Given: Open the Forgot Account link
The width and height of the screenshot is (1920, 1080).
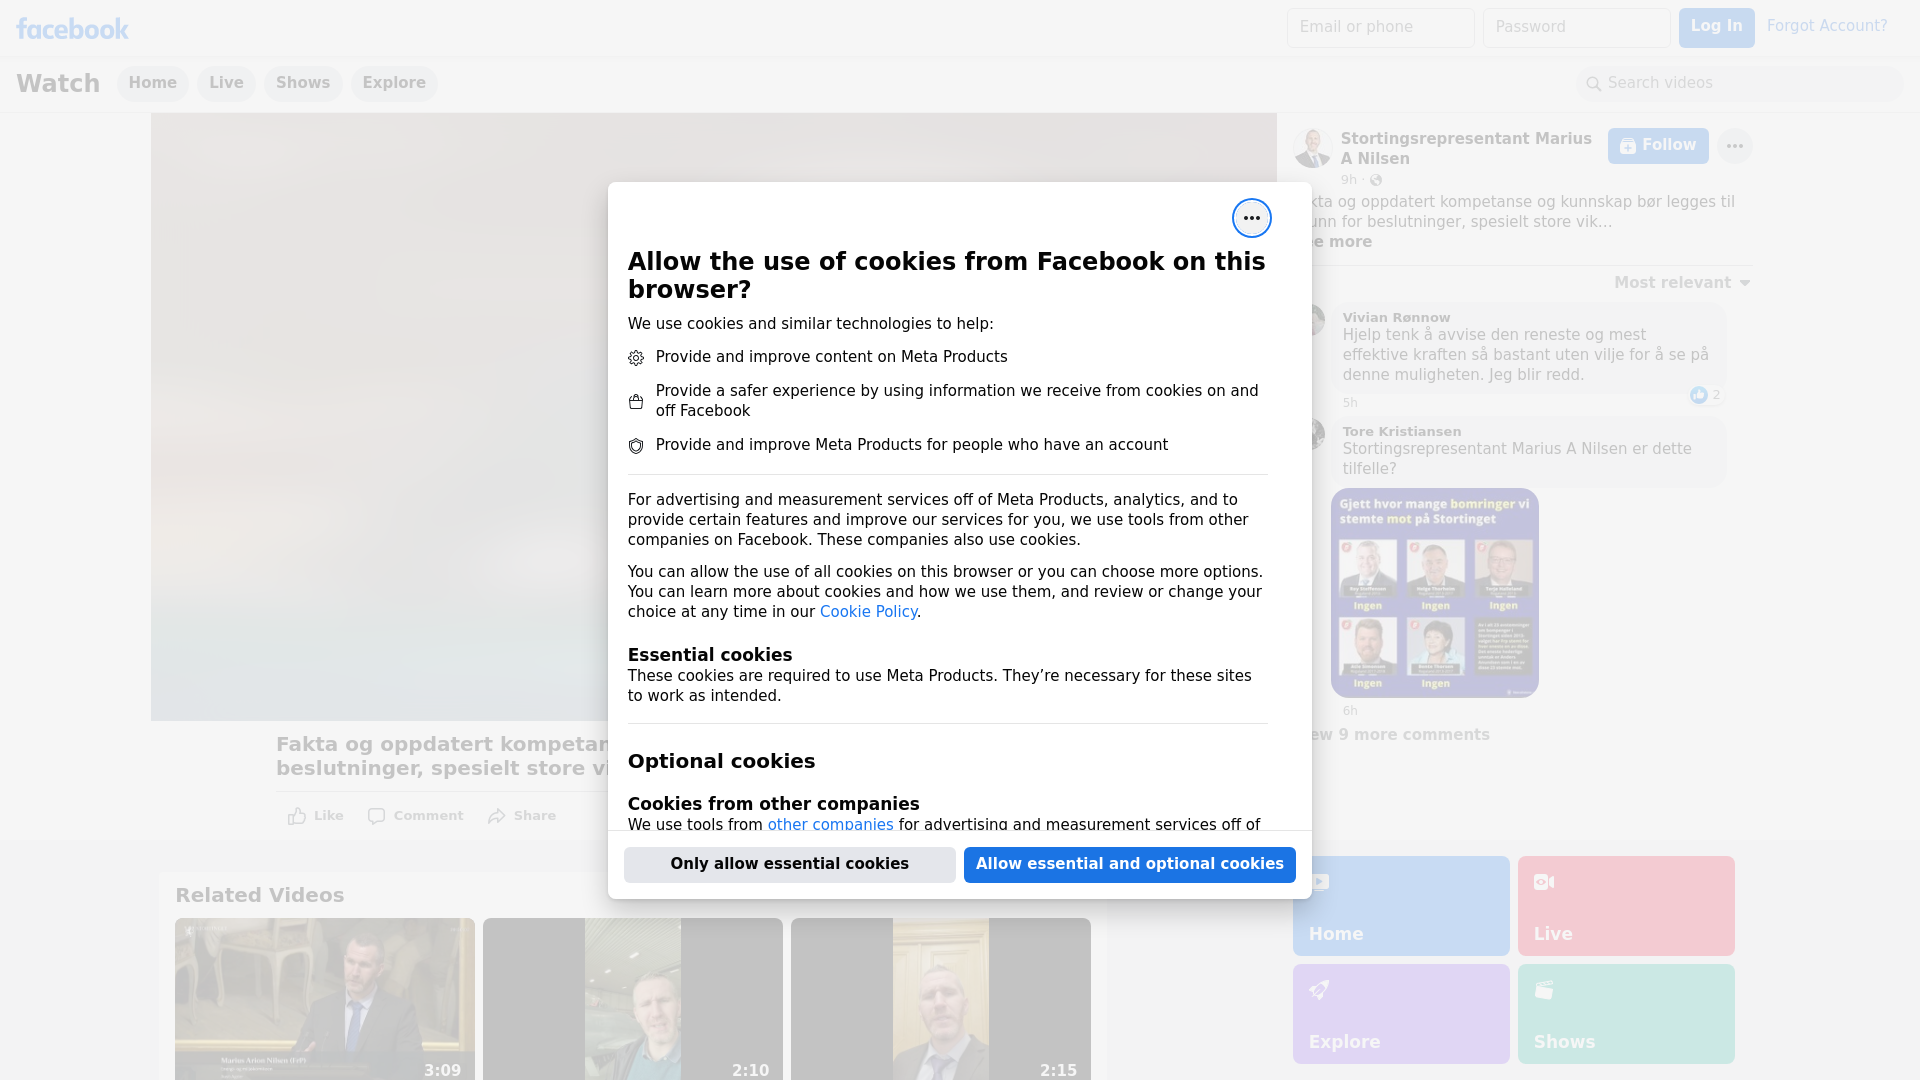Looking at the screenshot, I should click(1827, 27).
